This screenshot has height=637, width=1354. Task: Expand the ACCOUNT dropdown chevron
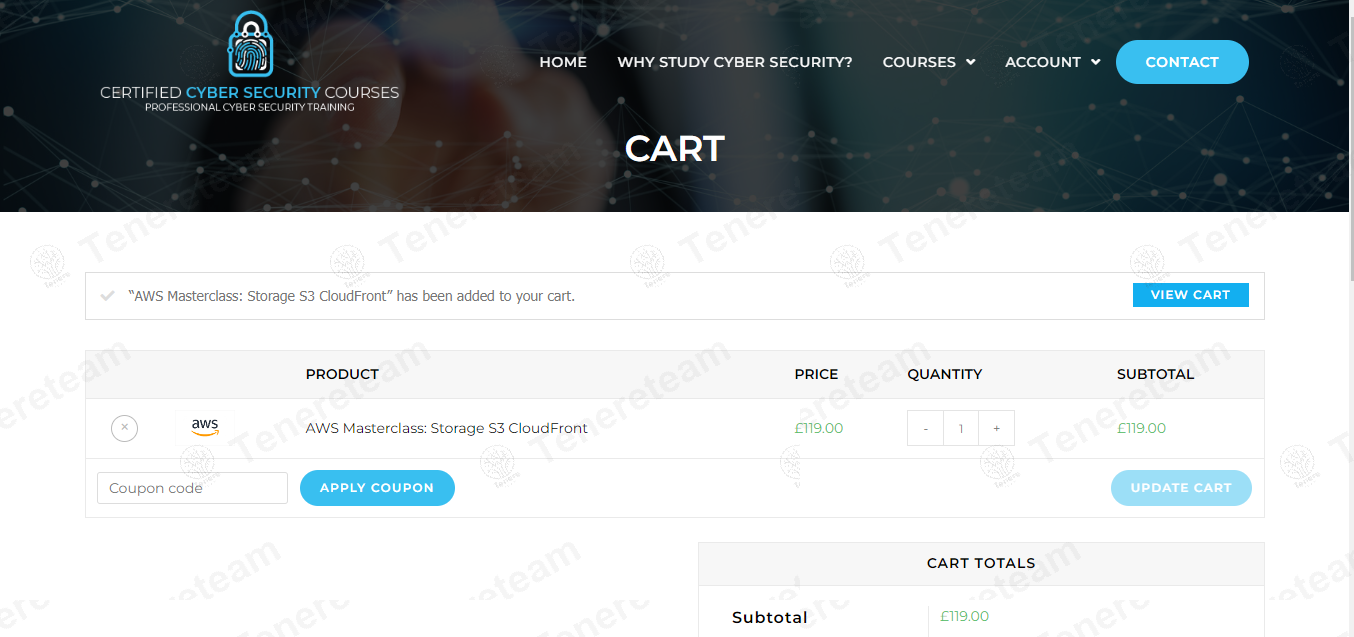1095,62
